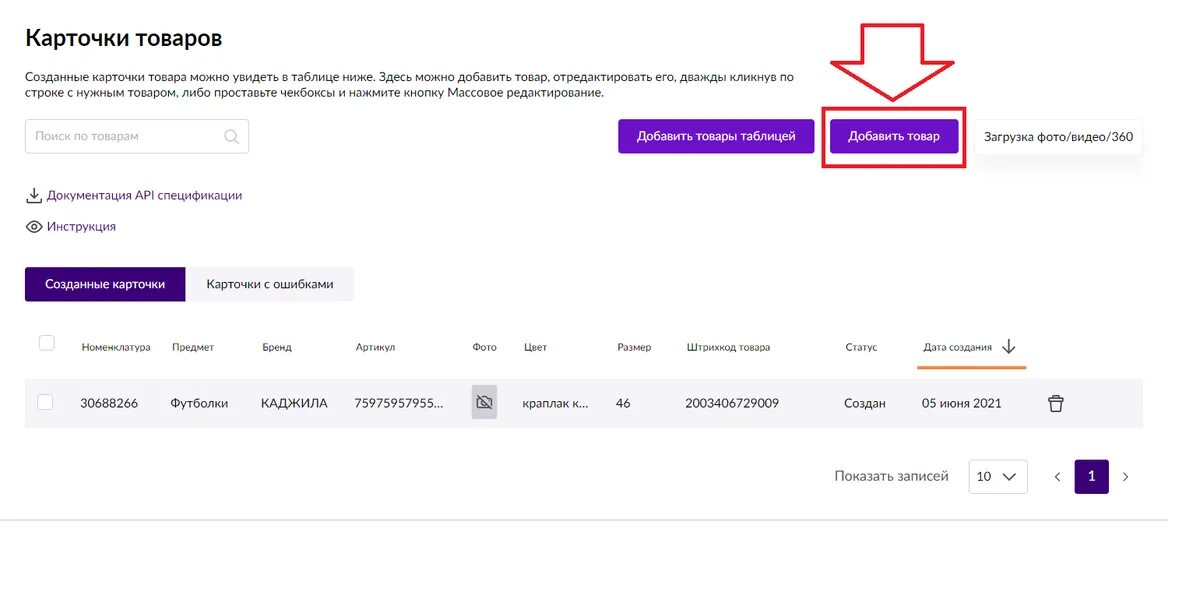Go to previous page arrow

pyautogui.click(x=1057, y=477)
